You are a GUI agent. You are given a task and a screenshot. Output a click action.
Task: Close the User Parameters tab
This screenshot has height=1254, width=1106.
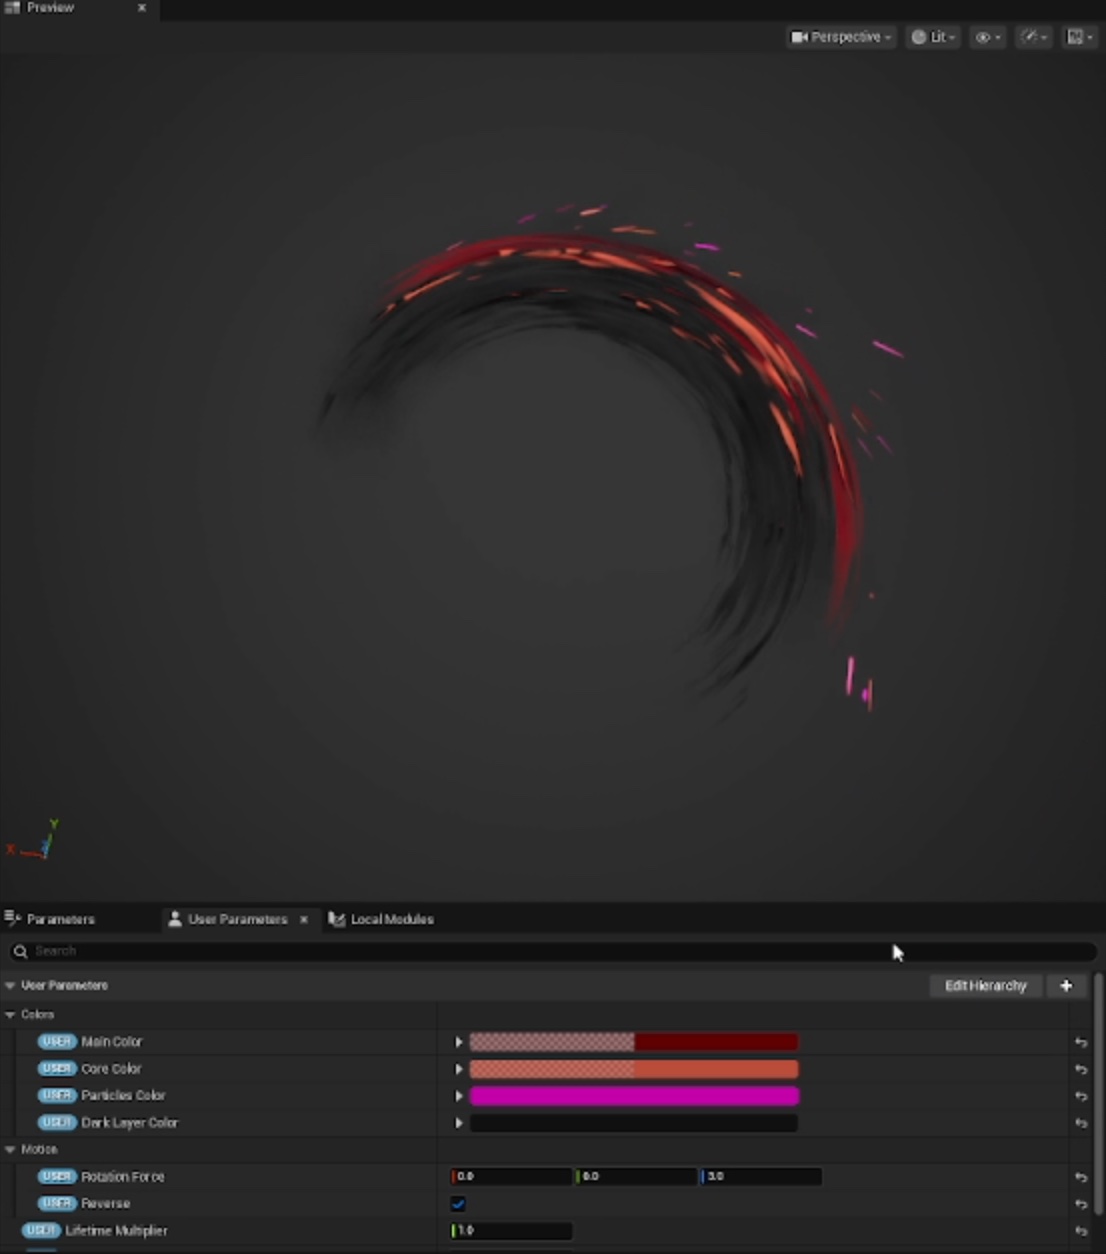point(304,919)
